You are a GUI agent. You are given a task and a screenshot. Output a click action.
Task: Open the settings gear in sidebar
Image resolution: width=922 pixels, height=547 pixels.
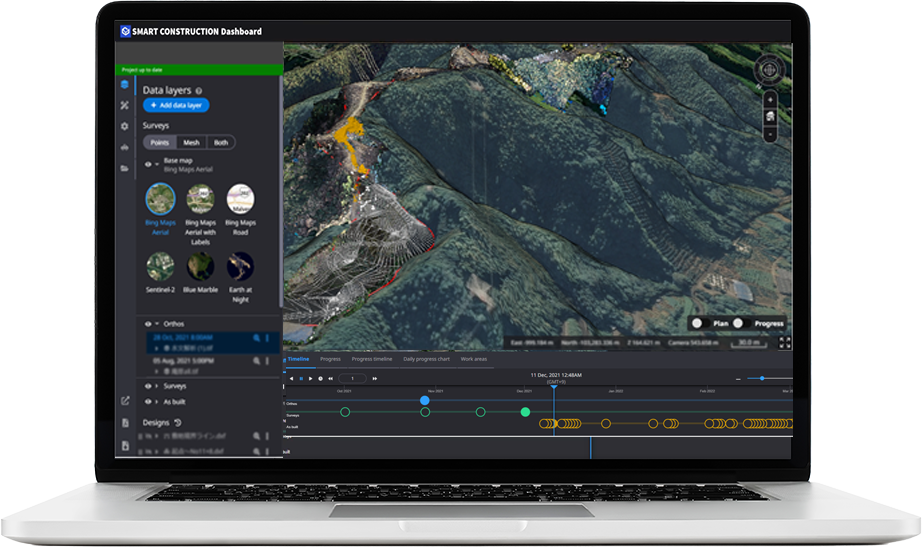coord(124,126)
